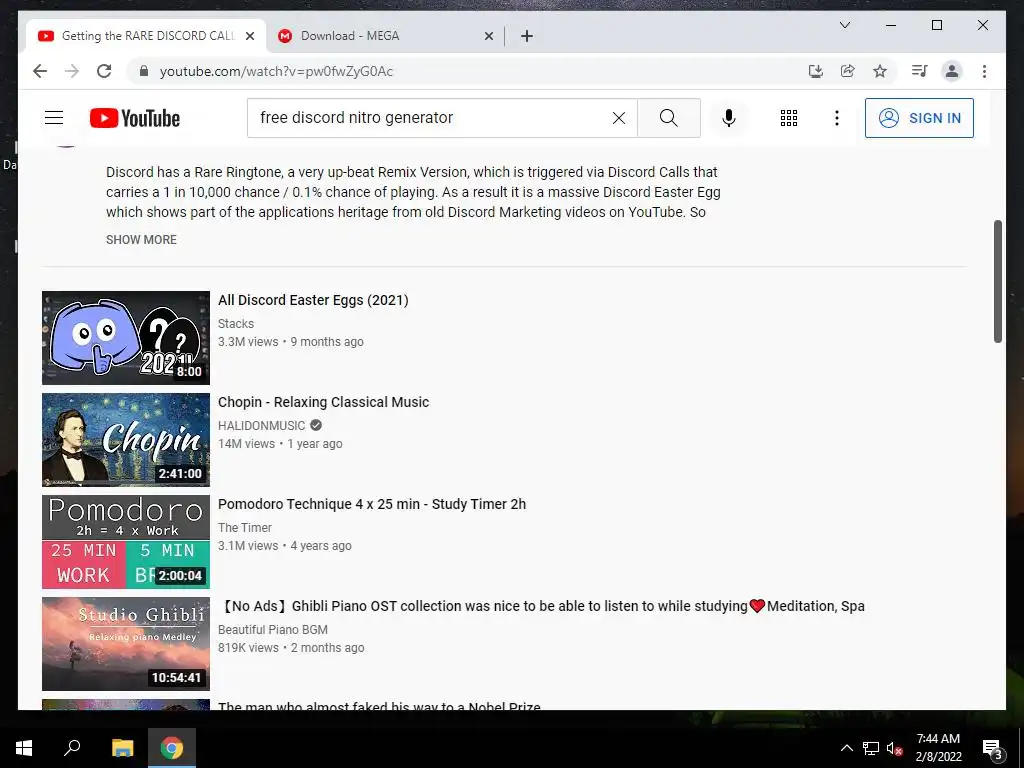Open Chopin - Relaxing Classical Music title
Screen dimensions: 1024x768
coord(323,402)
